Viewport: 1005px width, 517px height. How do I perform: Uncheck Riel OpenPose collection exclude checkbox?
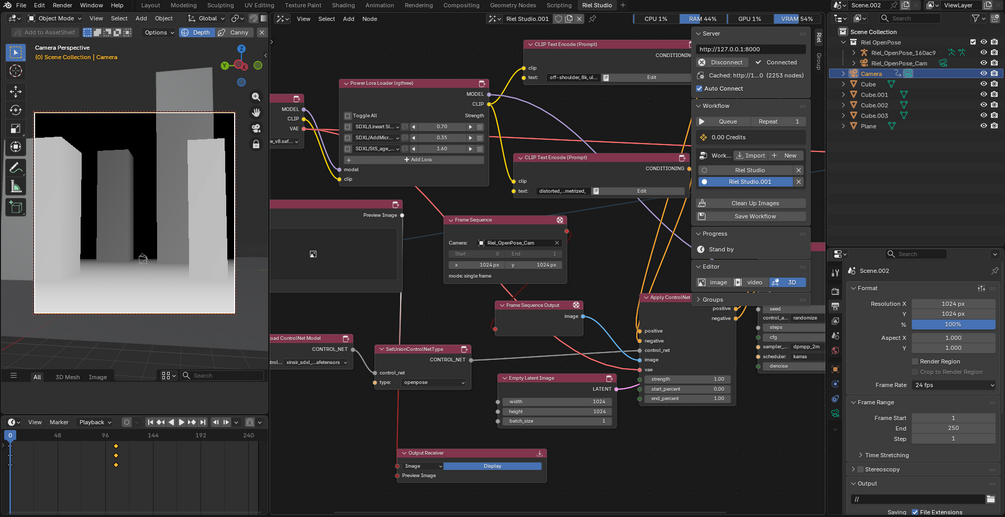click(x=972, y=42)
